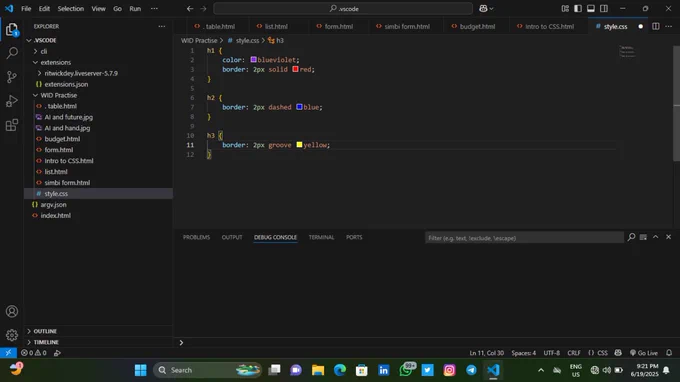The image size is (680, 382).
Task: Open AI and future.jpg in explorer
Action: click(68, 117)
